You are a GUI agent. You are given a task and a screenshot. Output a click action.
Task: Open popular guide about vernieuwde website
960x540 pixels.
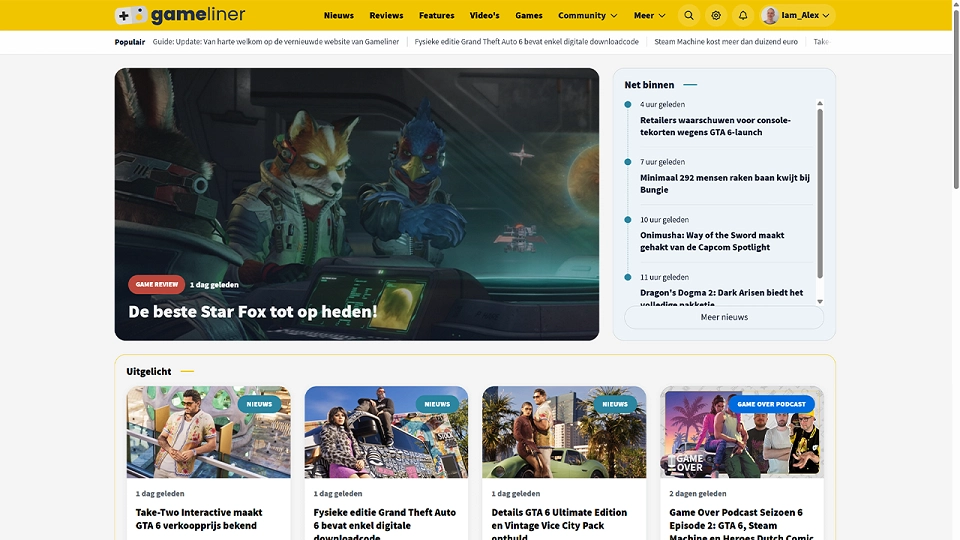(276, 42)
